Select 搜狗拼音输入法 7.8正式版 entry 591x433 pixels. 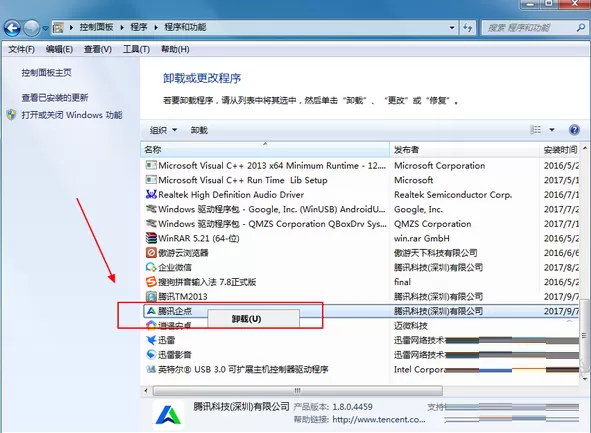tap(207, 282)
